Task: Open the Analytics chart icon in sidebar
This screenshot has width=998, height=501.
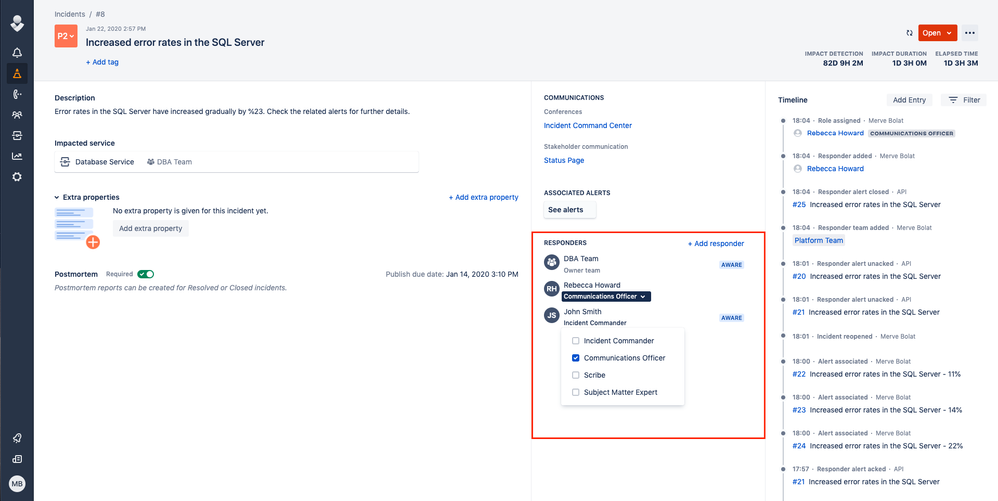Action: coord(17,156)
